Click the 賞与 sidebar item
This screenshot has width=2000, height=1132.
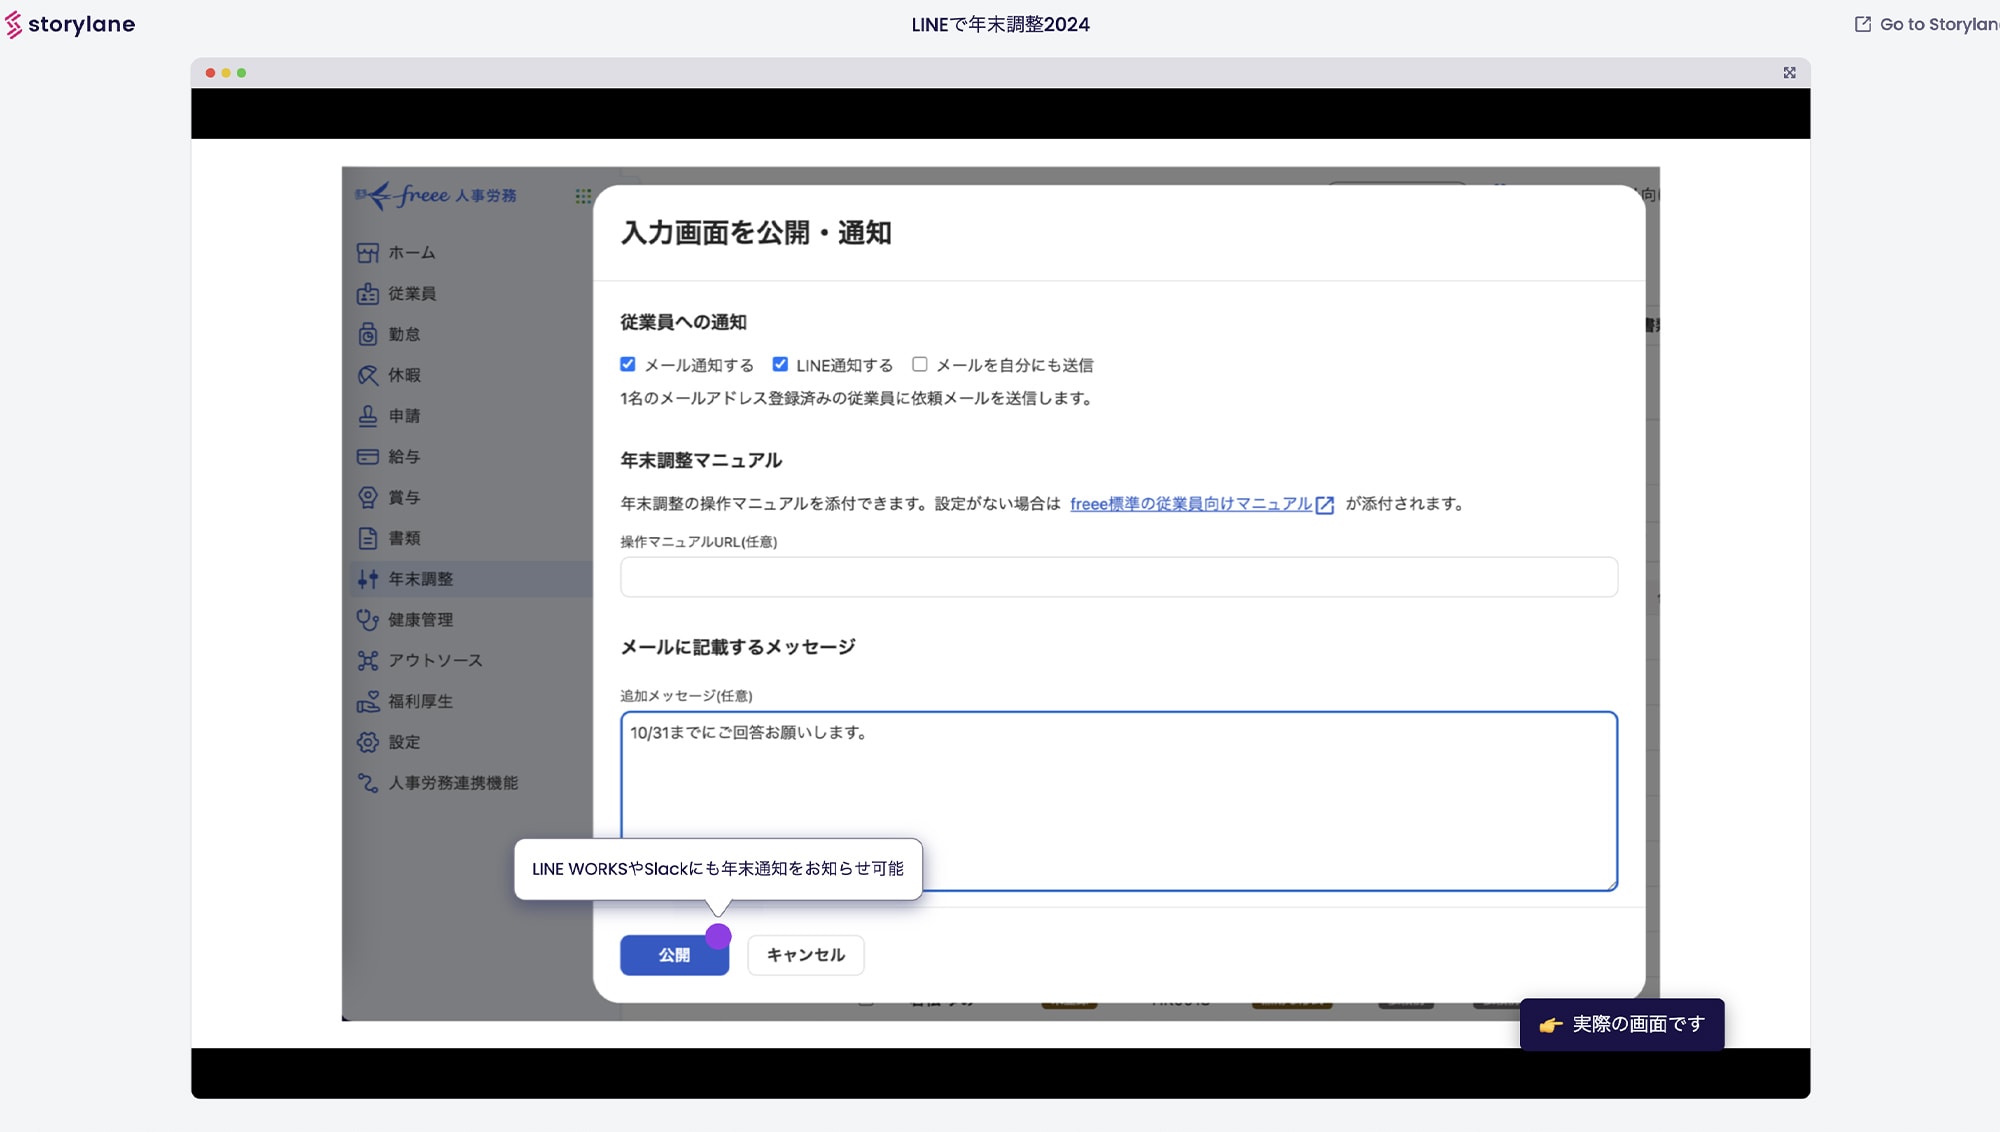click(x=402, y=497)
